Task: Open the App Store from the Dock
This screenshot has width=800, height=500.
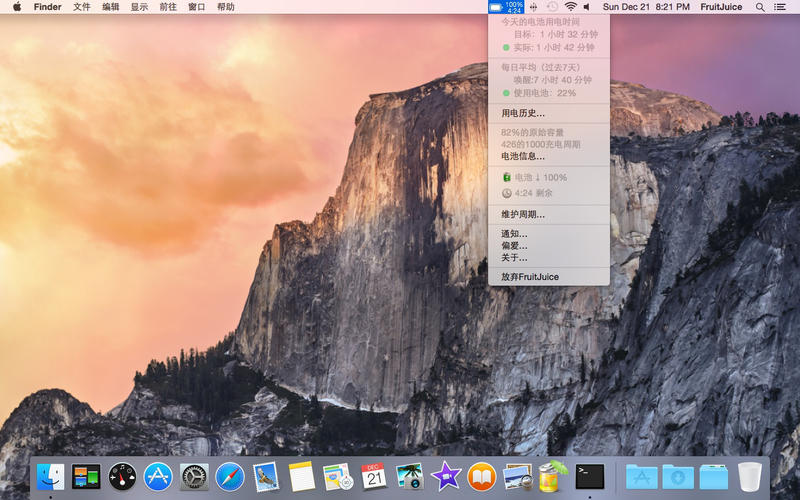Action: tap(158, 477)
